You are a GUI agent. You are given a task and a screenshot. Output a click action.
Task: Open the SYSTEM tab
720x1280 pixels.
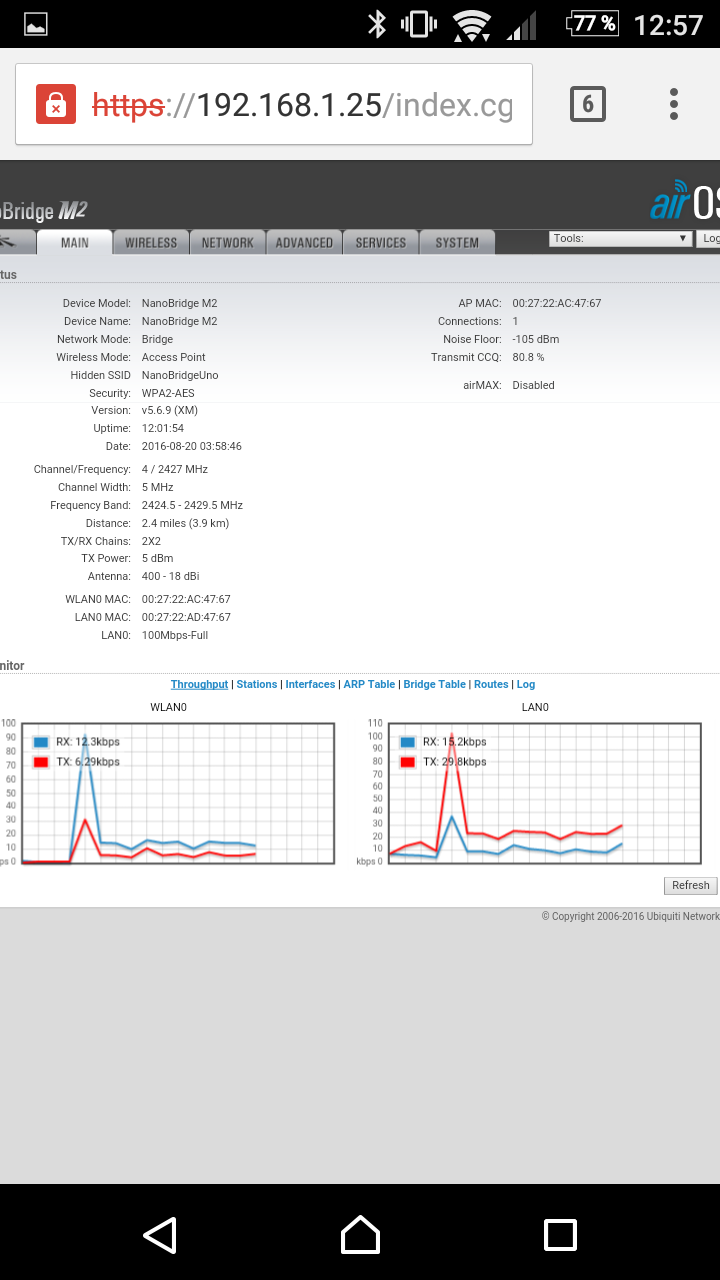tap(457, 242)
